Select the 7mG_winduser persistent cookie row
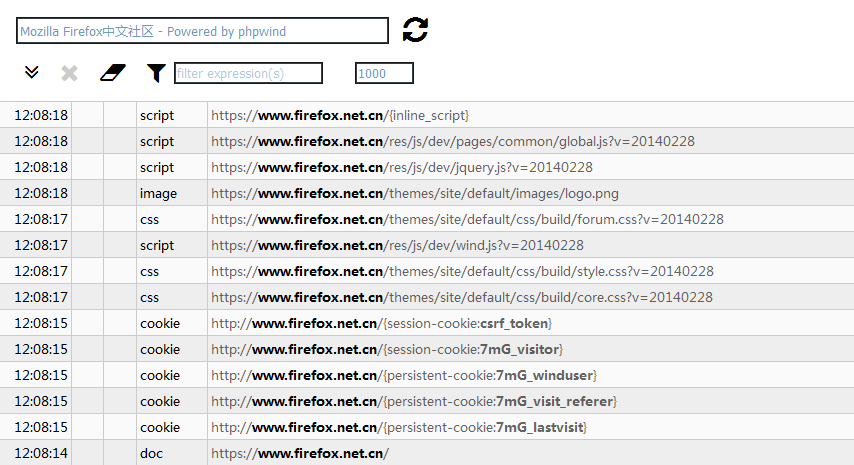Screen dimensions: 854x465 (x=427, y=375)
